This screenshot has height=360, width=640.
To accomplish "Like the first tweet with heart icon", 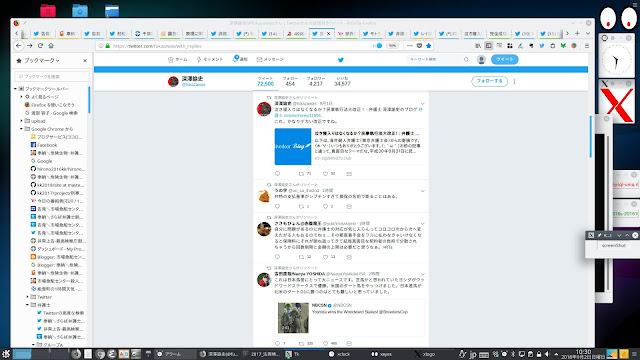I will (325, 173).
